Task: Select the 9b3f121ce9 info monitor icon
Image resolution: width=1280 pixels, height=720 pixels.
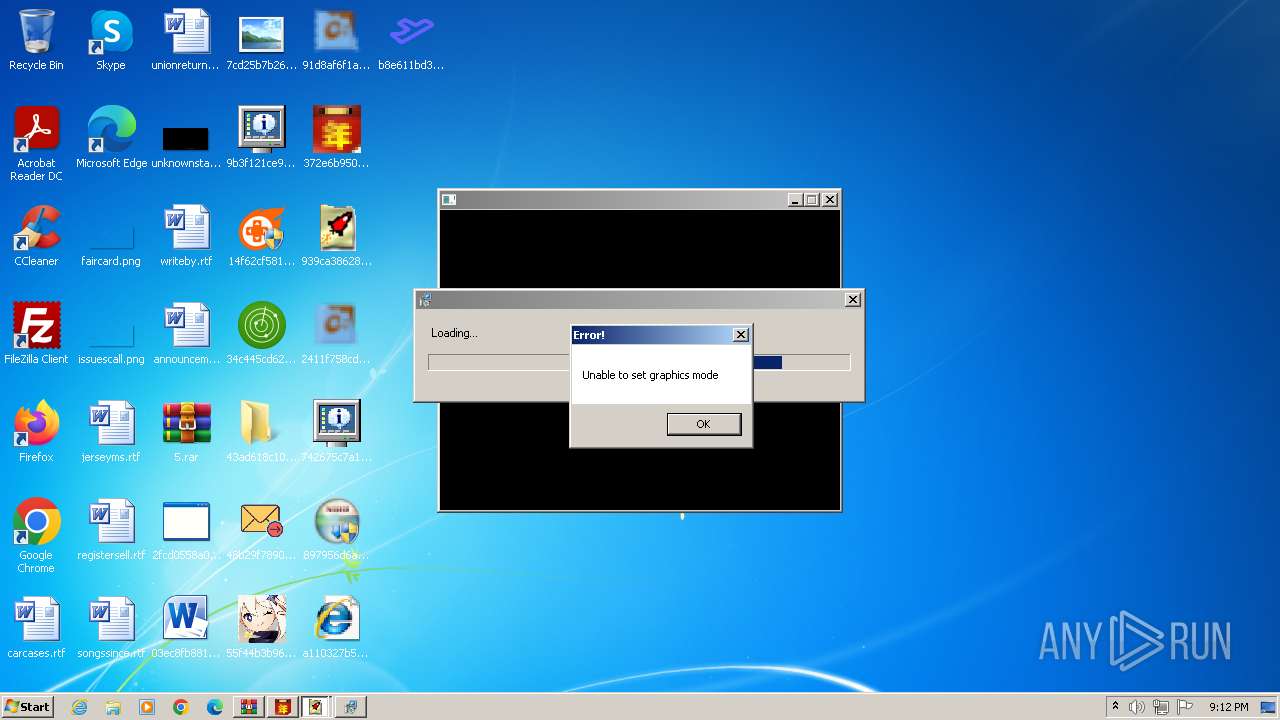Action: pos(261,139)
